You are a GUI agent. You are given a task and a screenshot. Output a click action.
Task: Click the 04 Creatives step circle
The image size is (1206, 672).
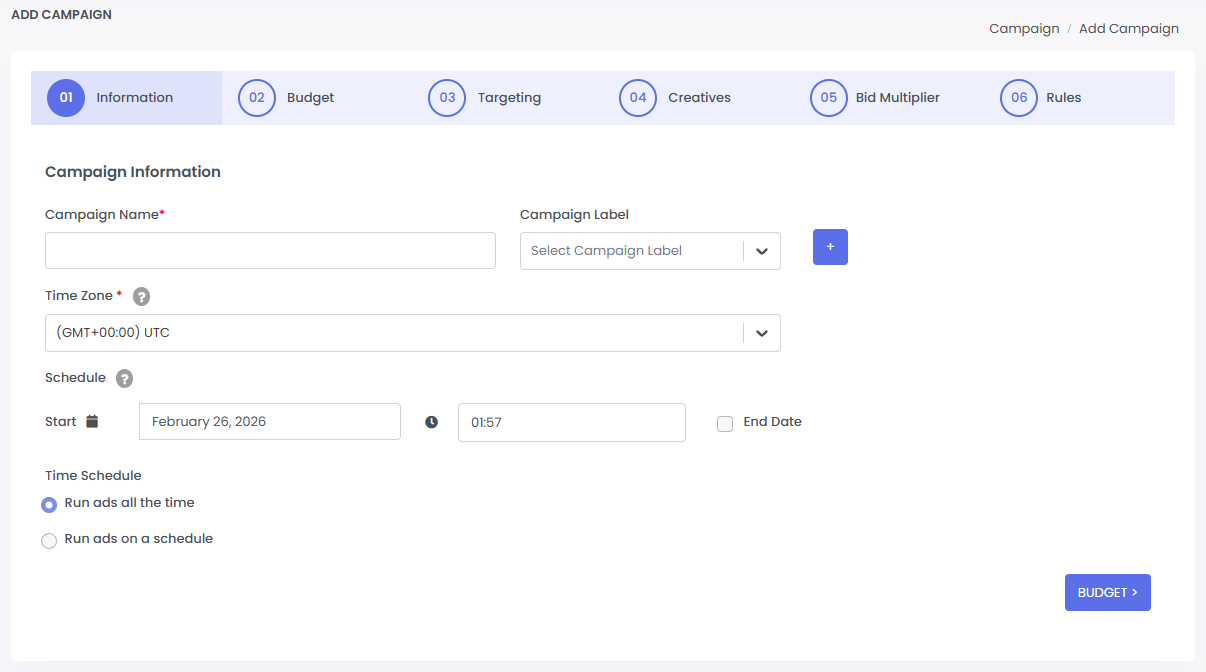(638, 98)
